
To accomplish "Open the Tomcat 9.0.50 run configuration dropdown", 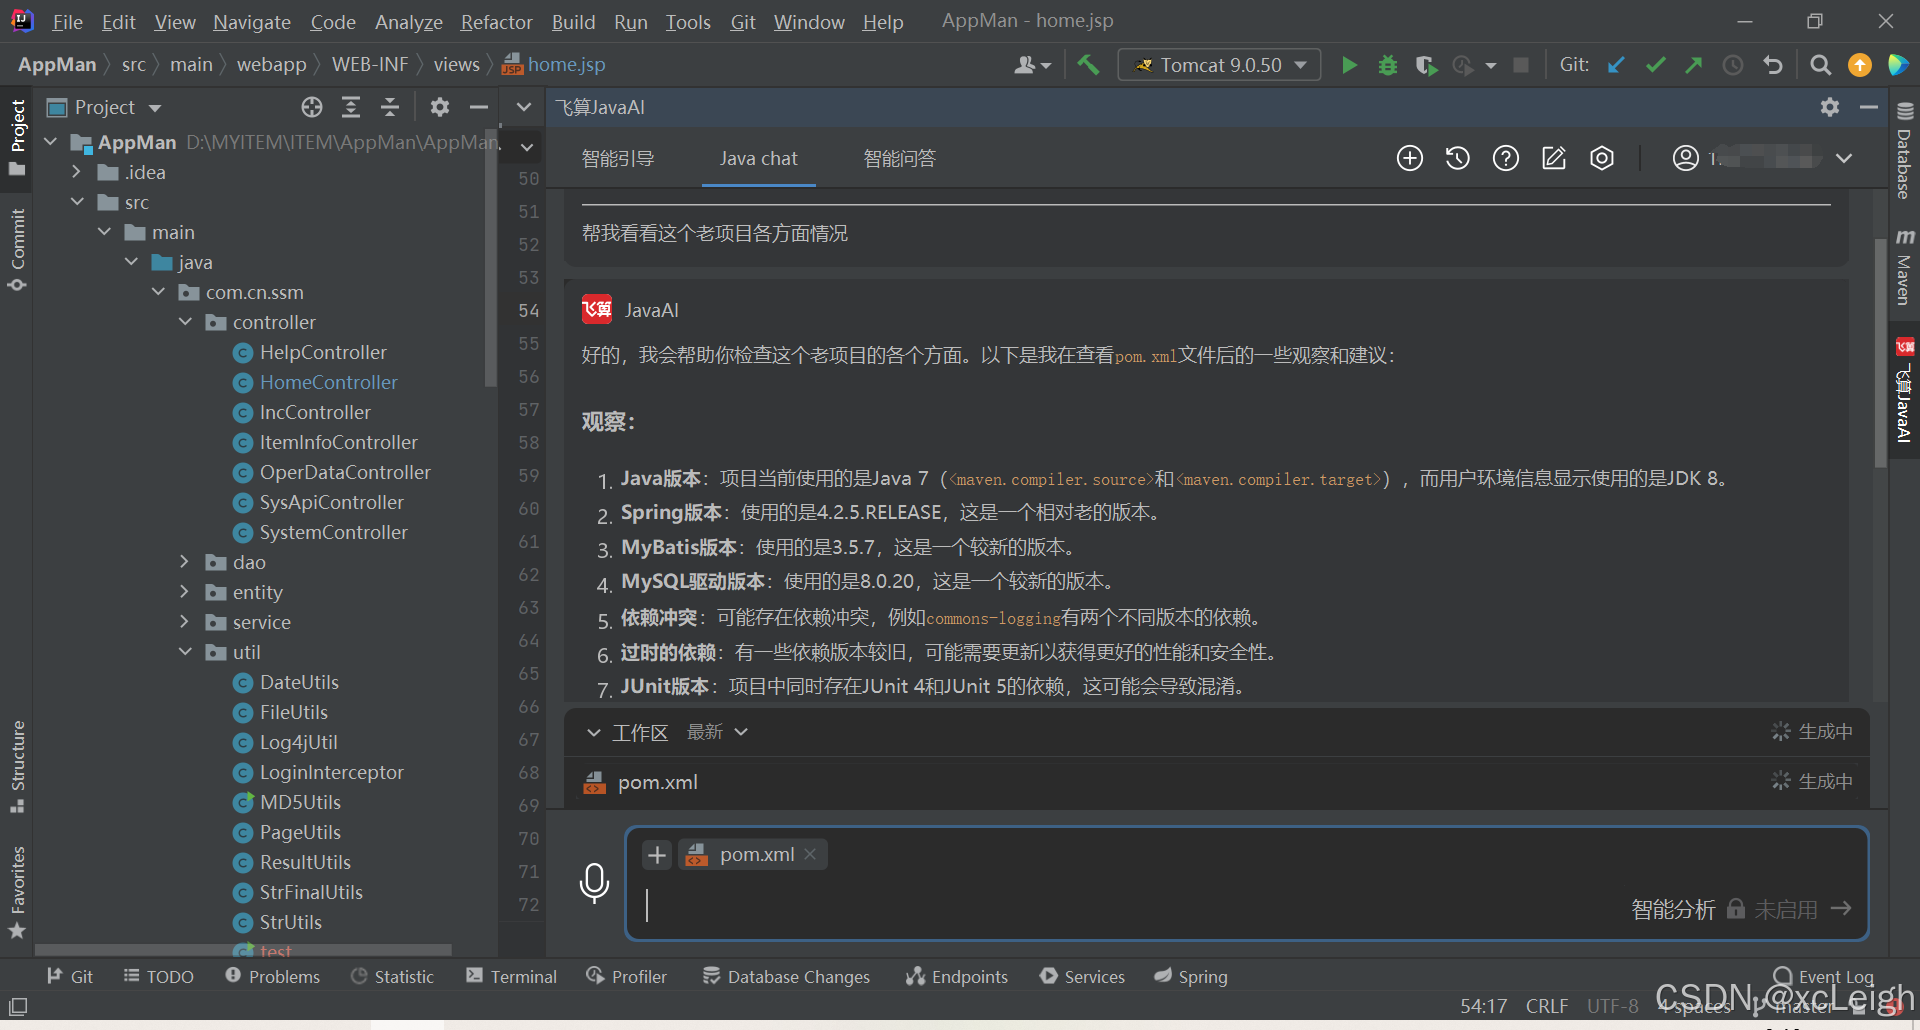I will (x=1298, y=64).
